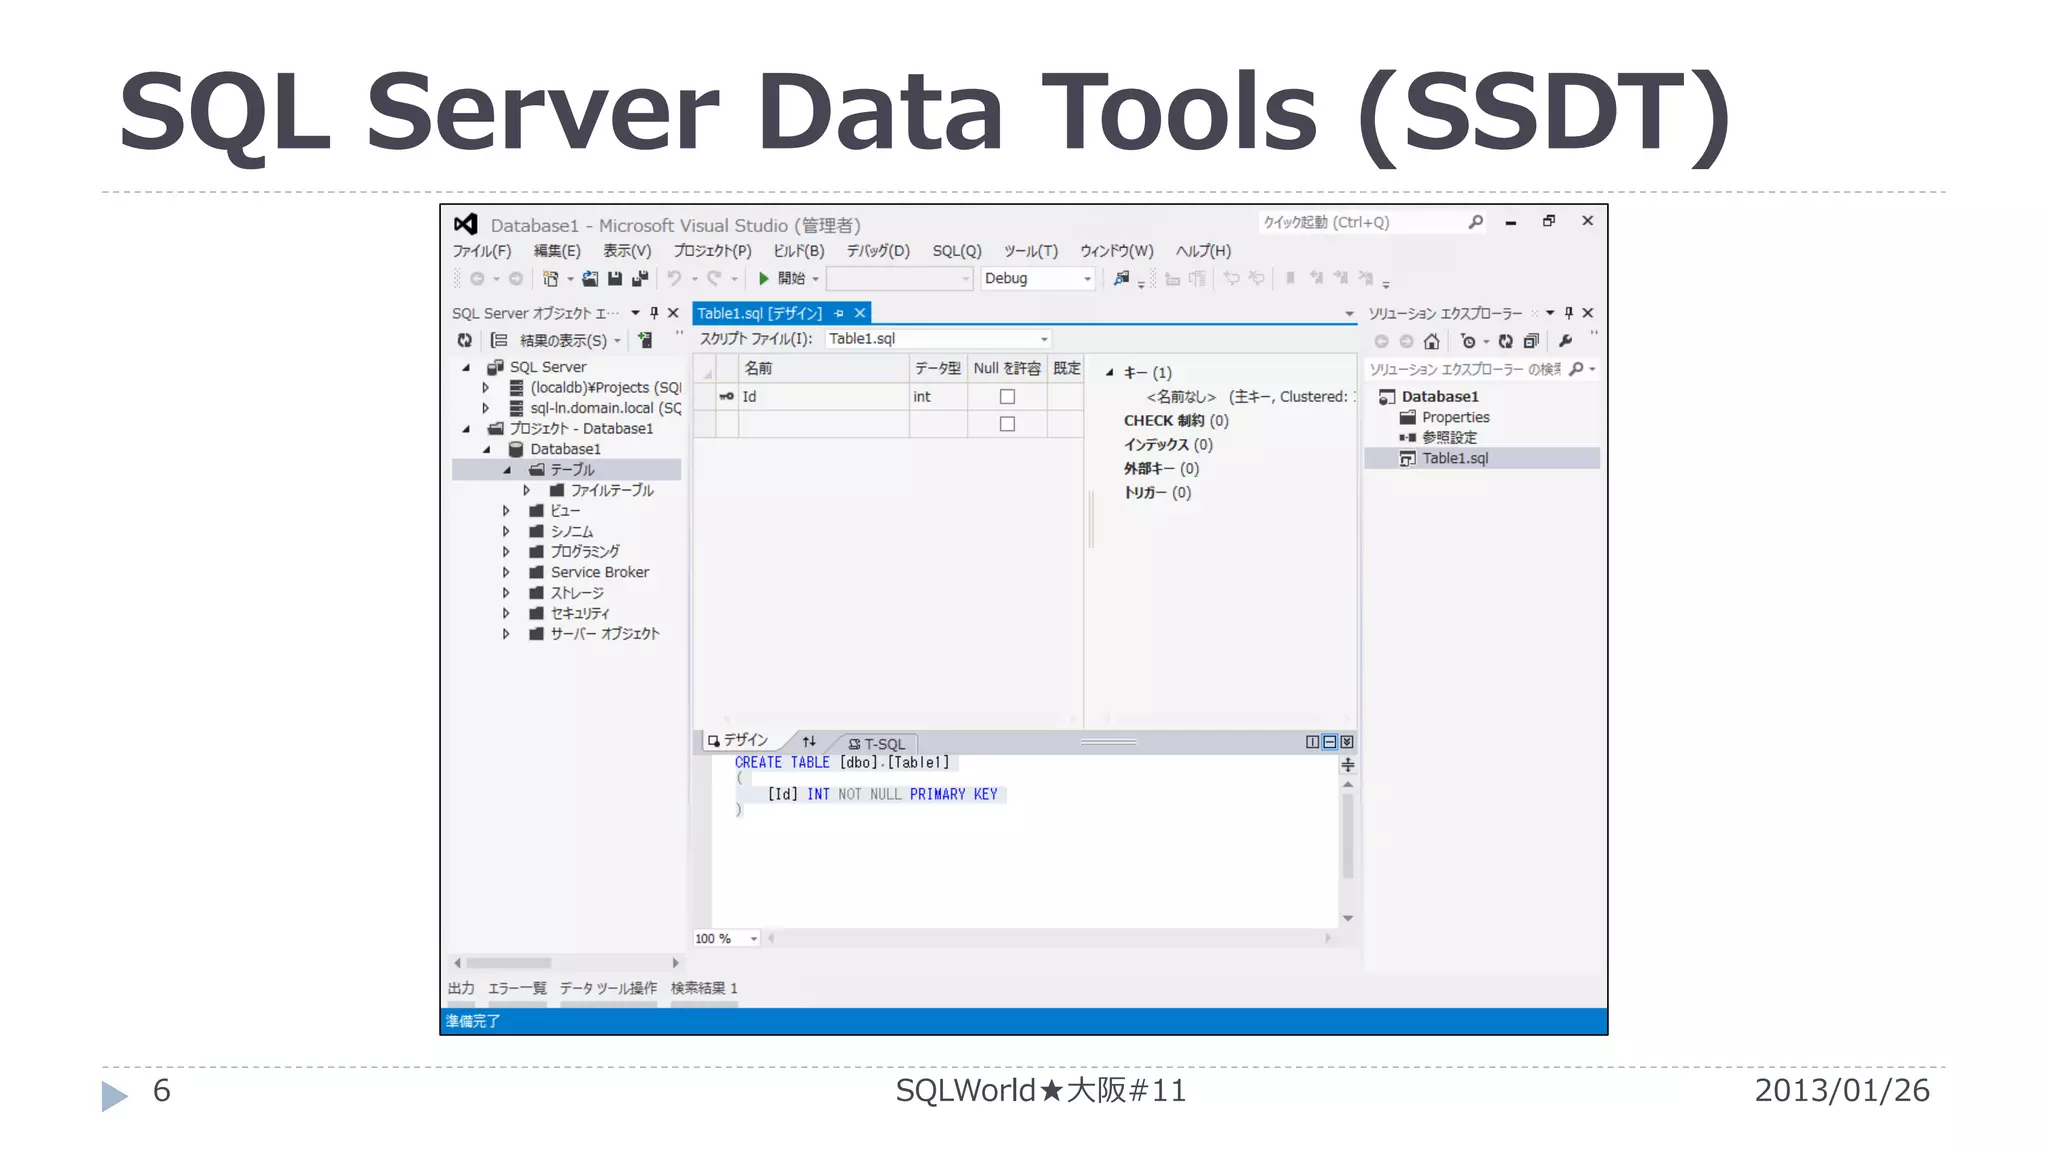Pin the Table1.sql design tab

839,314
